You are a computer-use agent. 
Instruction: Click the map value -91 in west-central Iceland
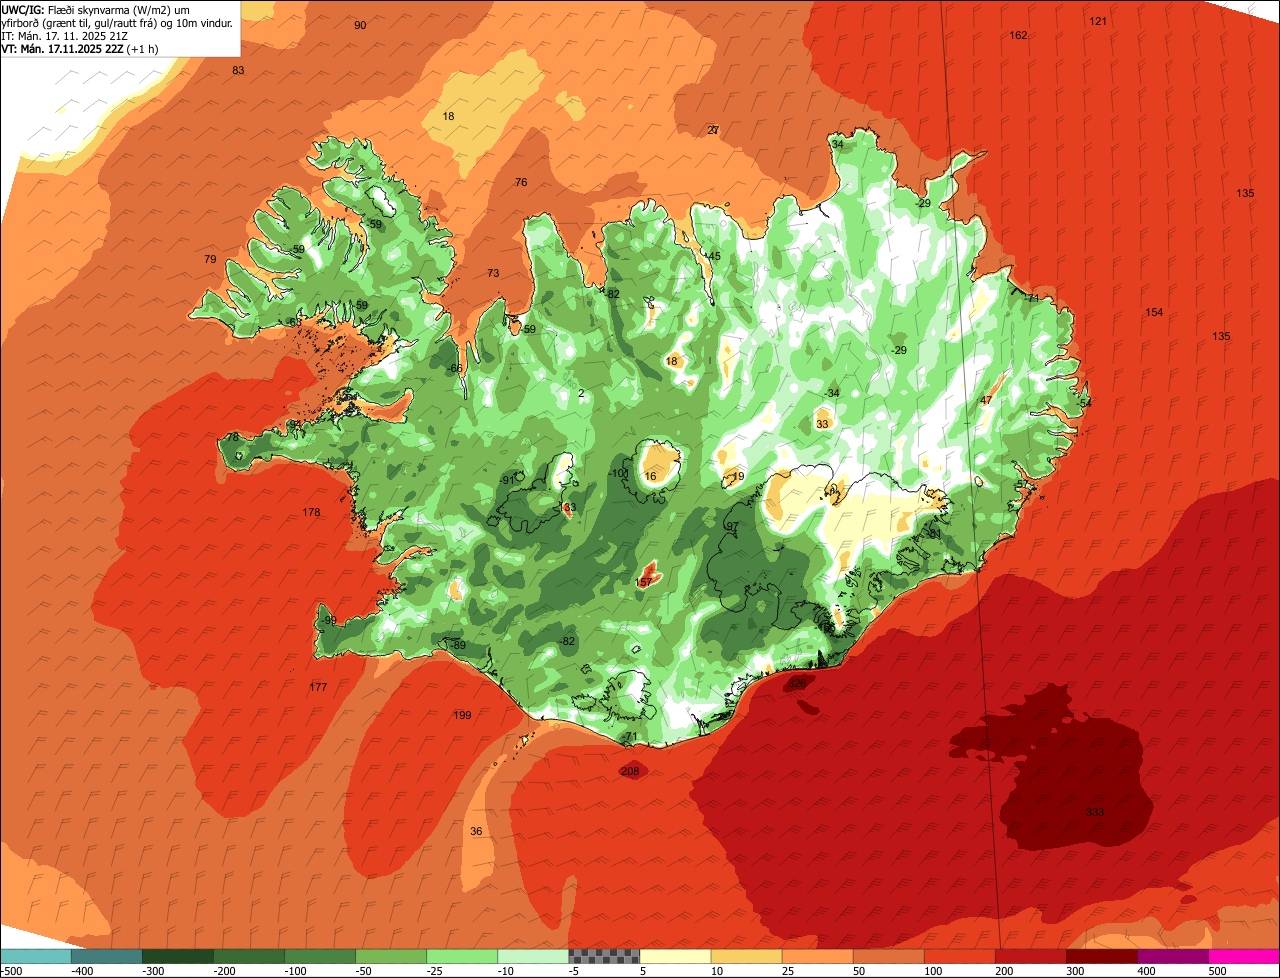tap(507, 480)
